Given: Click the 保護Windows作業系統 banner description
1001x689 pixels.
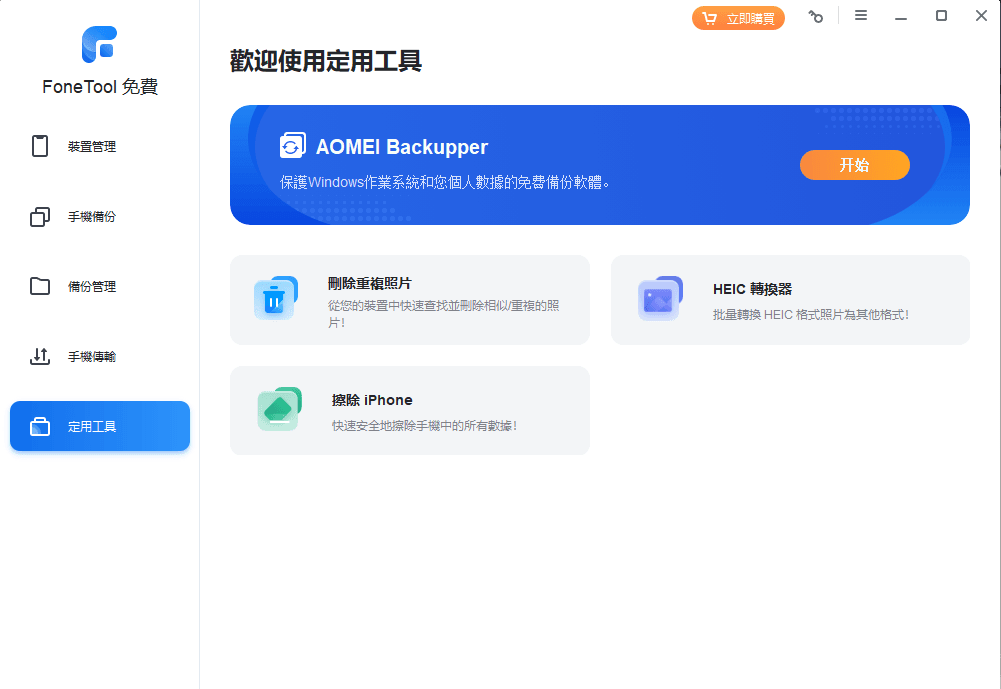Looking at the screenshot, I should 444,183.
